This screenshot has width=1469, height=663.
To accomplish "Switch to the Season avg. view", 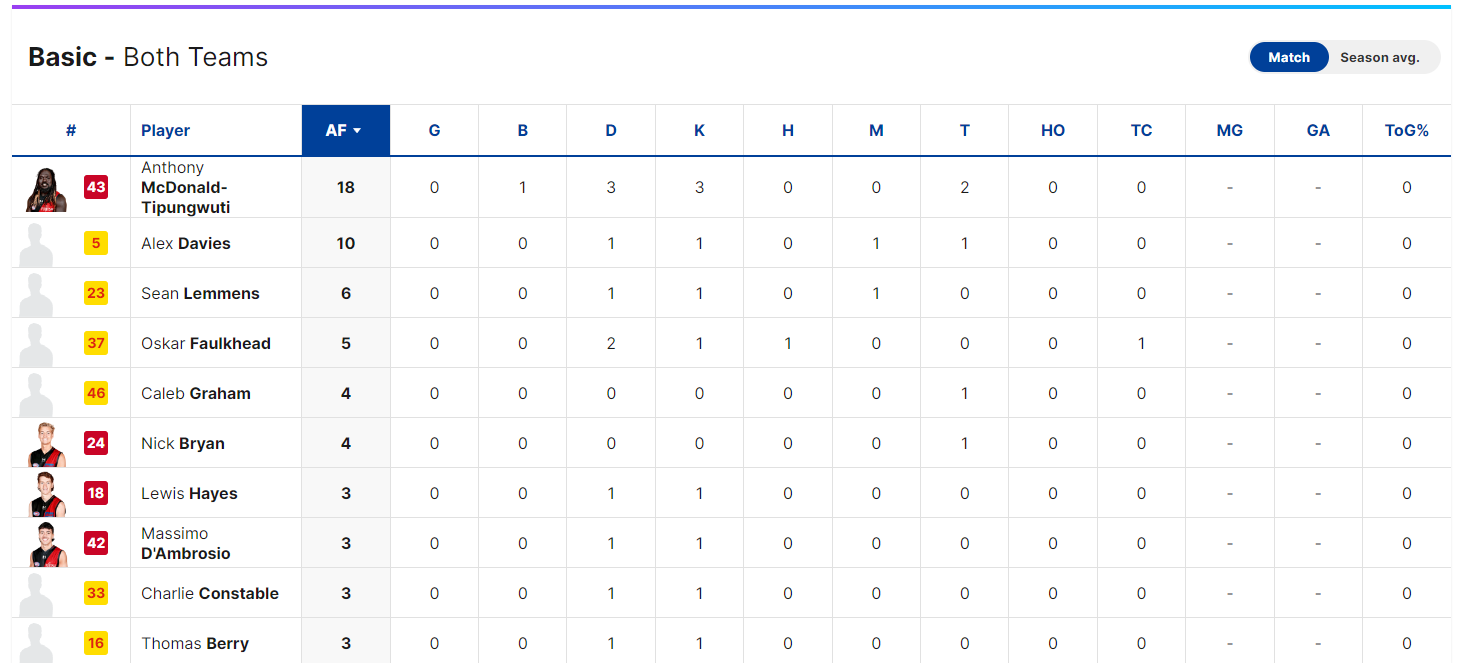I will (1380, 57).
